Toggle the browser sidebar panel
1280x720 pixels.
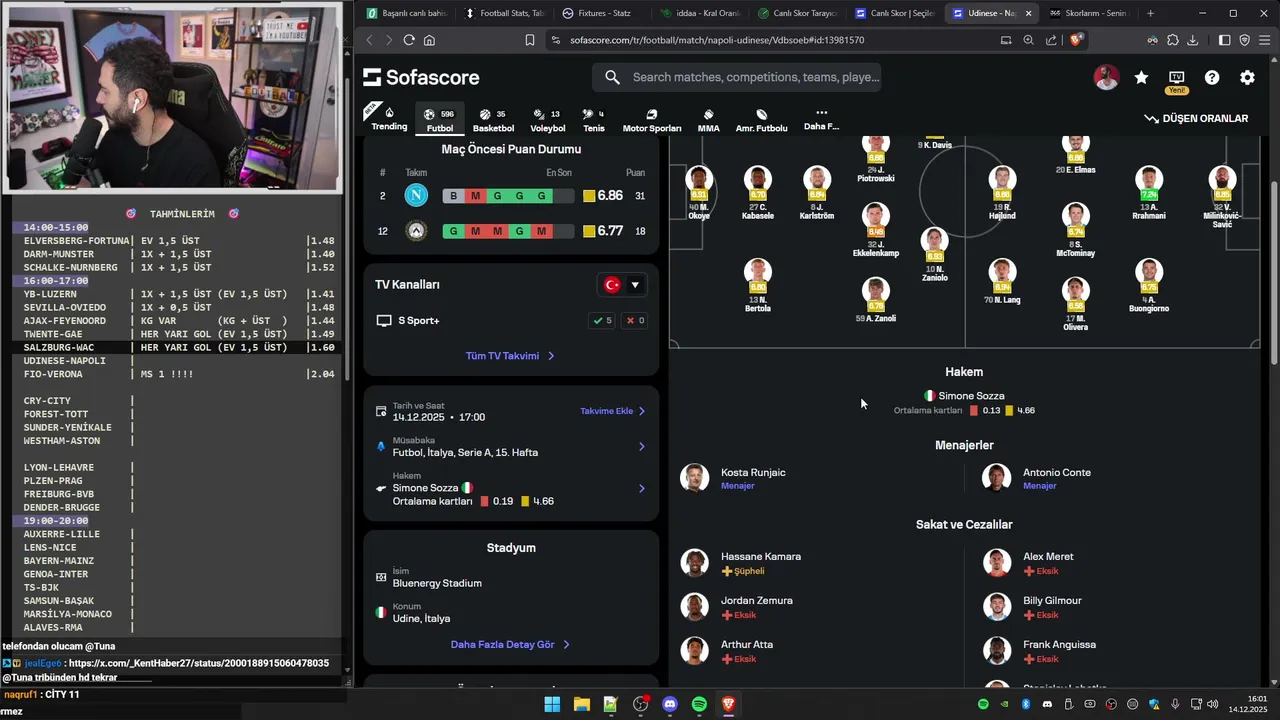[x=1225, y=40]
